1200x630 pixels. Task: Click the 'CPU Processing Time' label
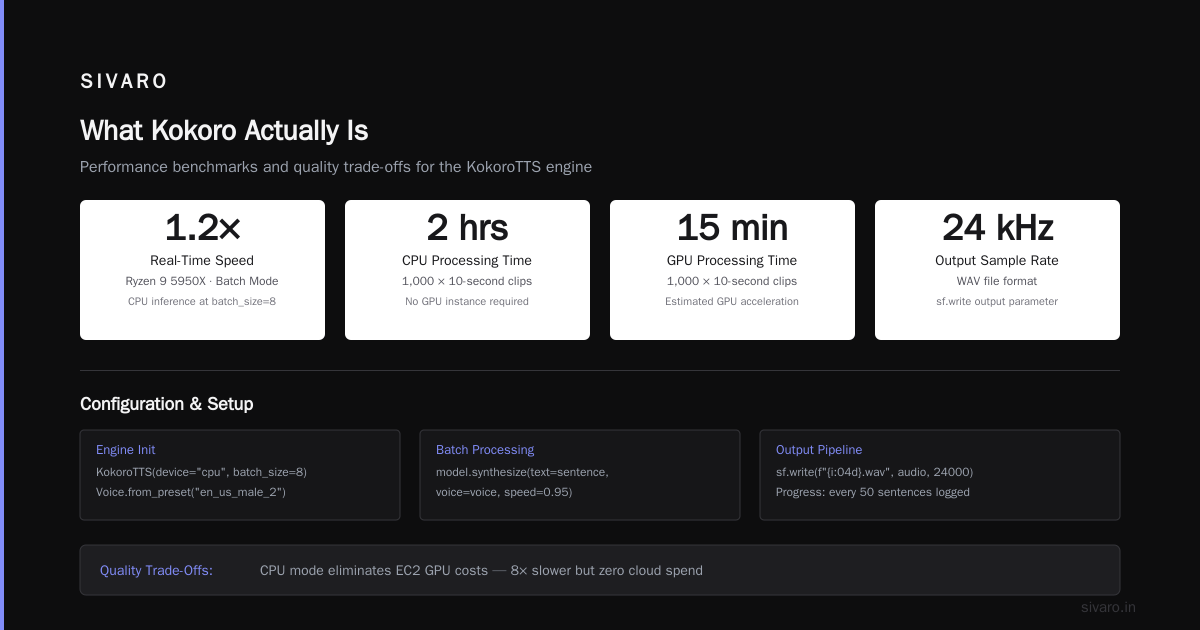[x=467, y=261]
